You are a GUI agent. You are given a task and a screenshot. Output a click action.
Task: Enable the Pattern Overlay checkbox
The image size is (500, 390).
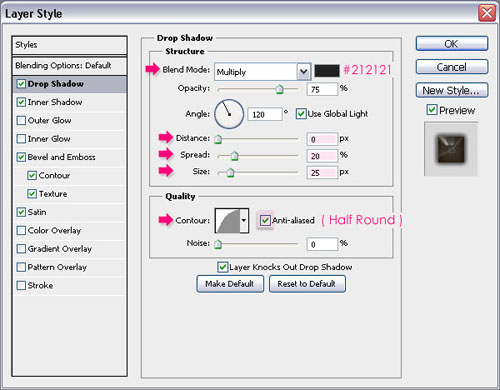pyautogui.click(x=21, y=267)
